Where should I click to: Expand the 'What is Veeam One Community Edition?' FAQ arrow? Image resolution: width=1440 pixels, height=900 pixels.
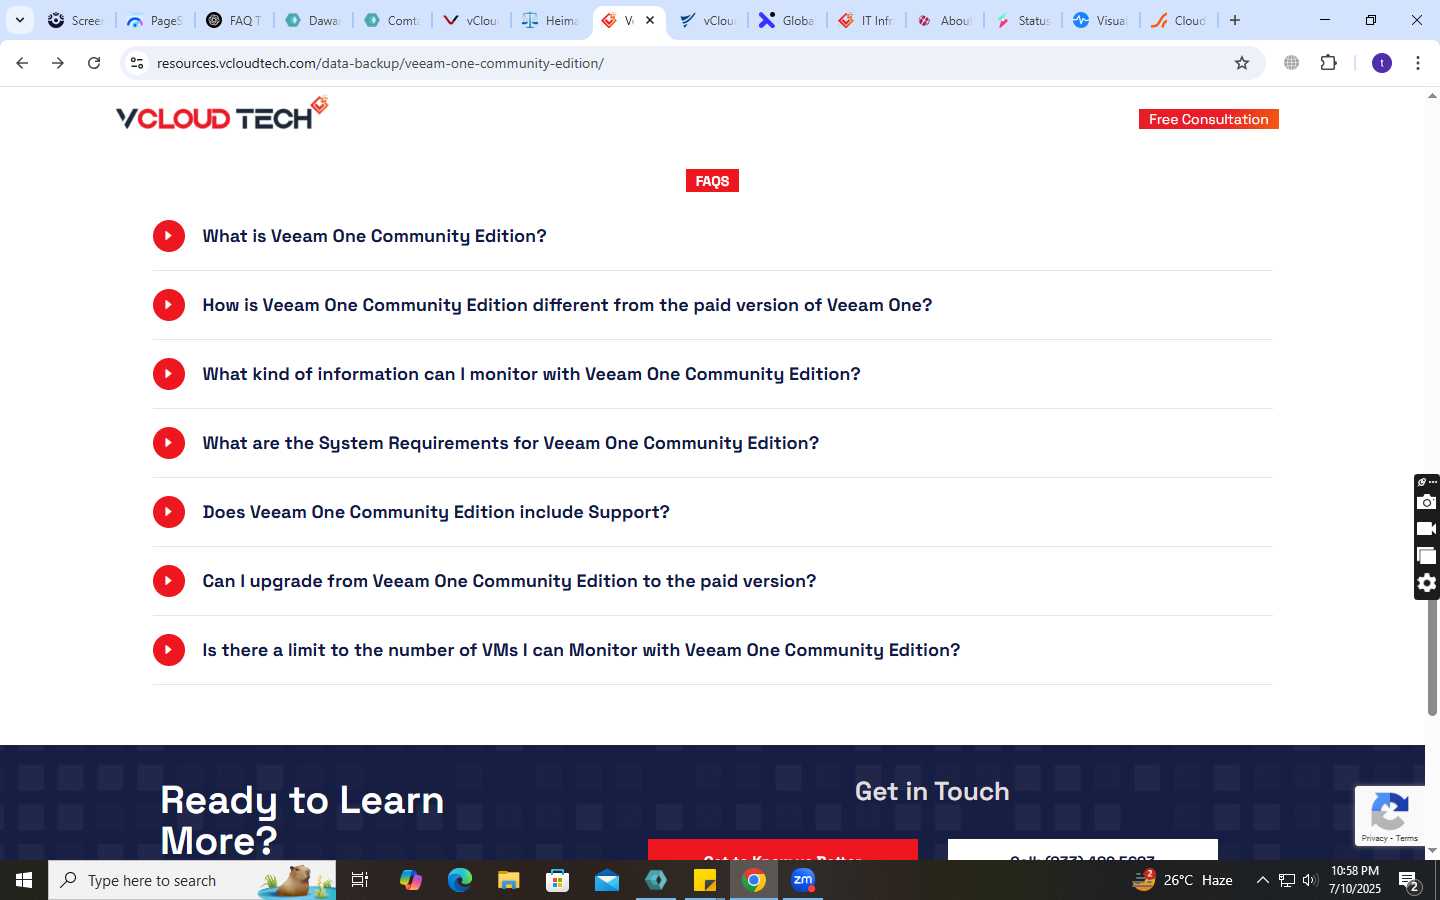pos(169,236)
